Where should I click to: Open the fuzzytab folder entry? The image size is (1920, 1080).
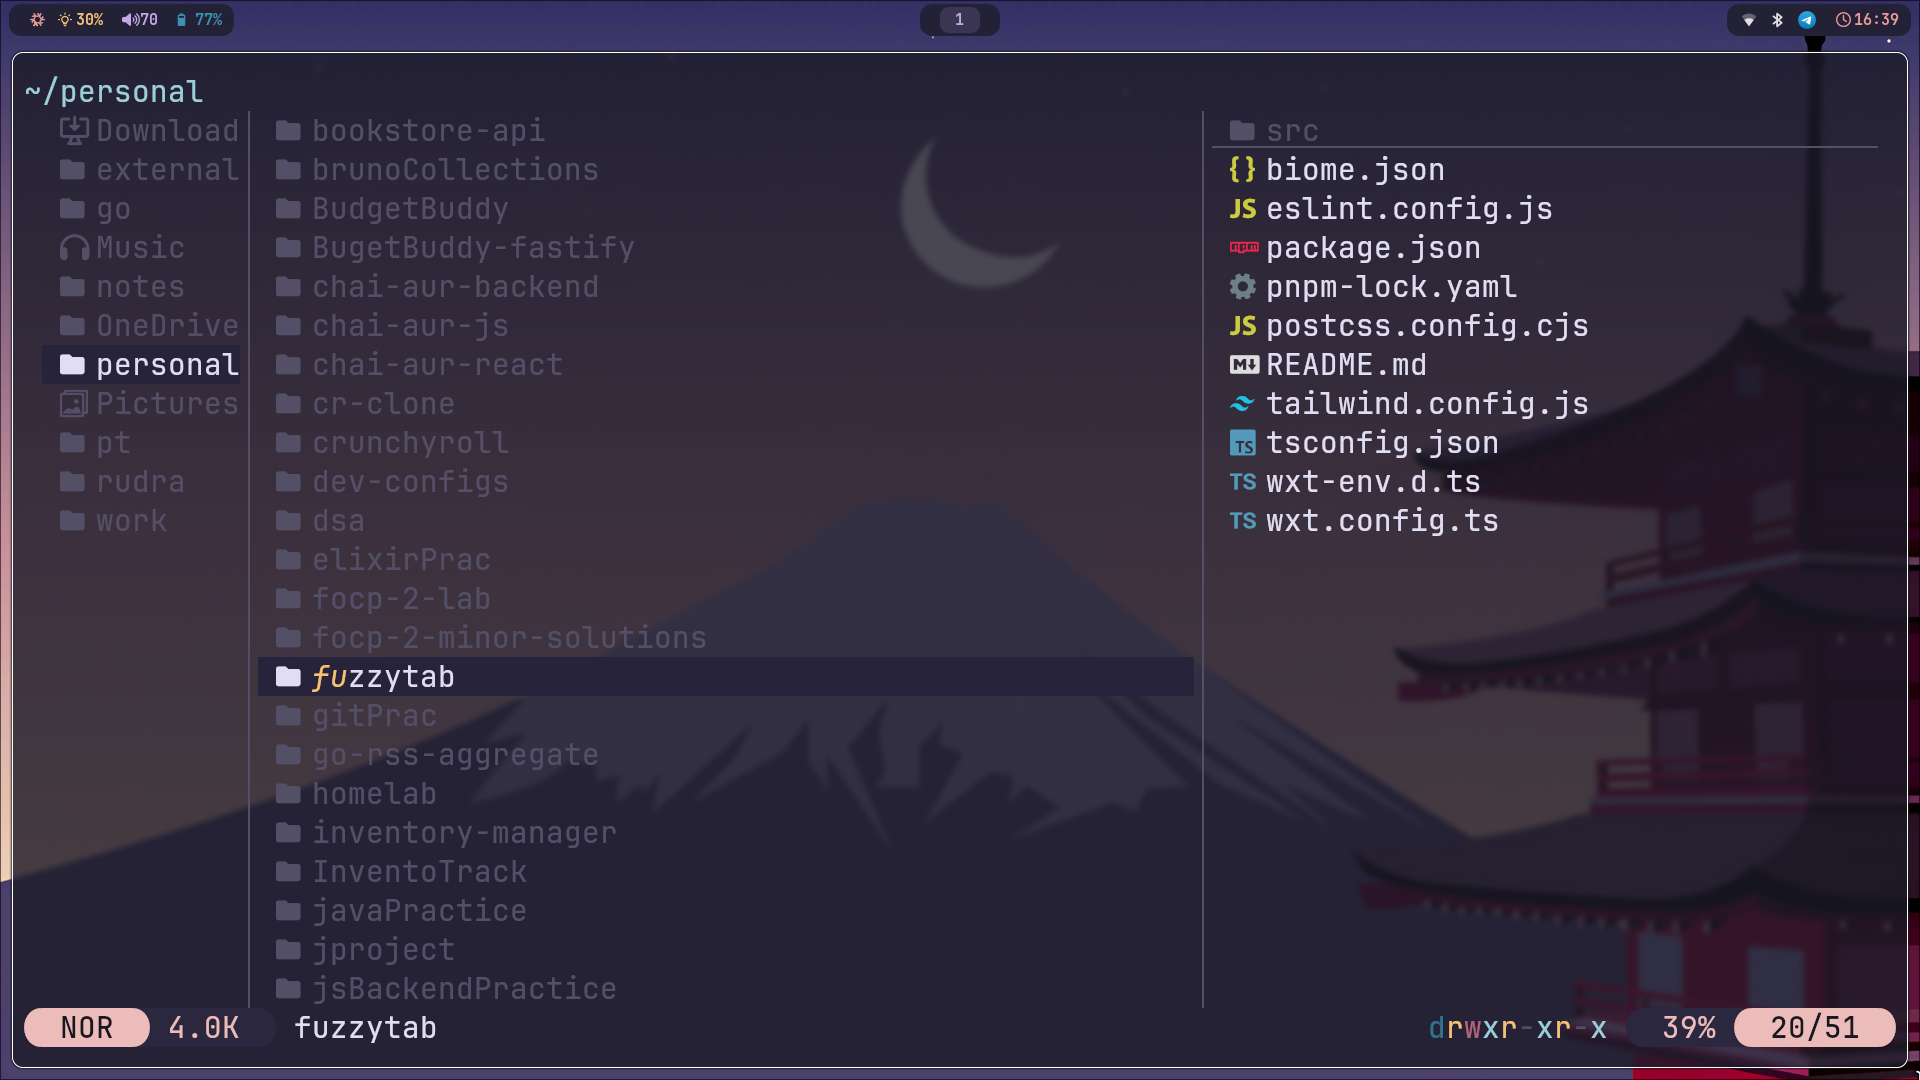[x=383, y=677]
